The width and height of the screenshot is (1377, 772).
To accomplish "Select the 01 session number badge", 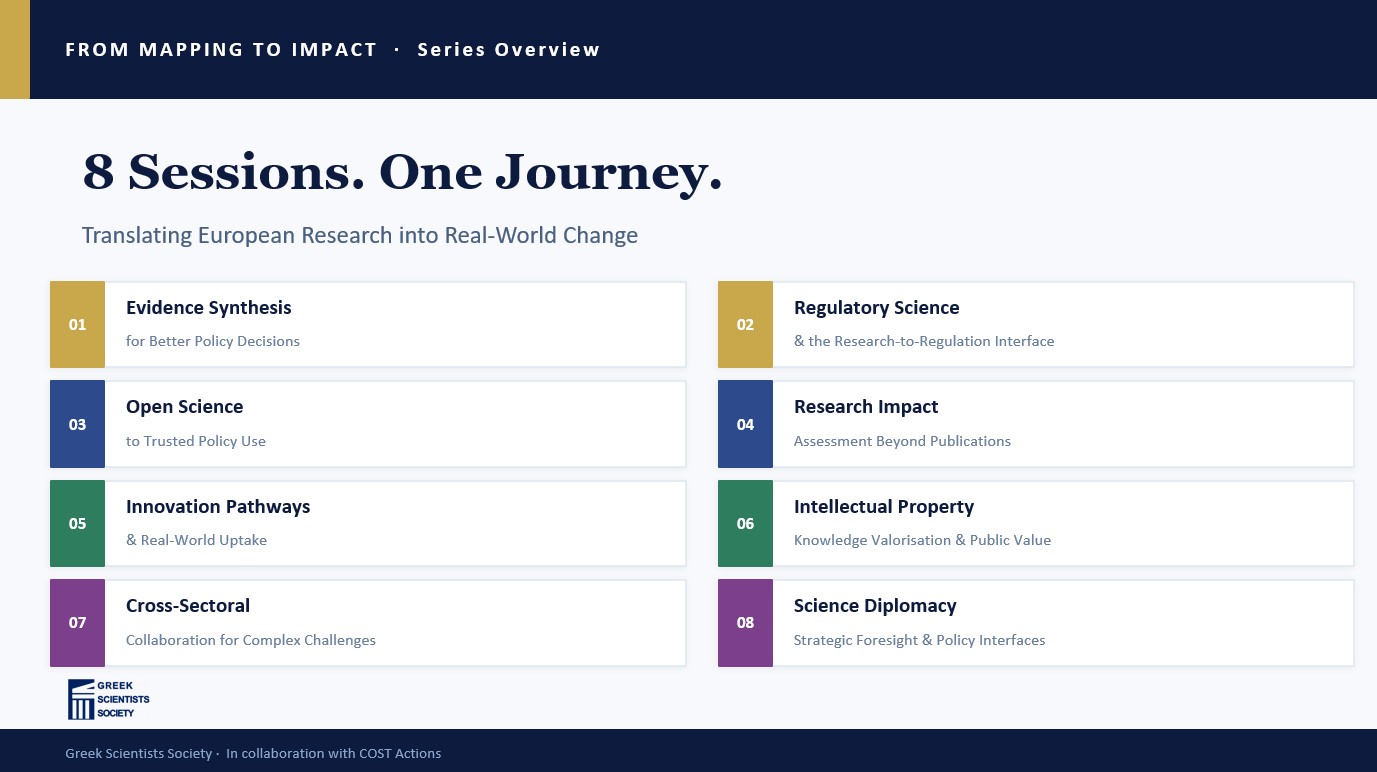I will coord(77,324).
